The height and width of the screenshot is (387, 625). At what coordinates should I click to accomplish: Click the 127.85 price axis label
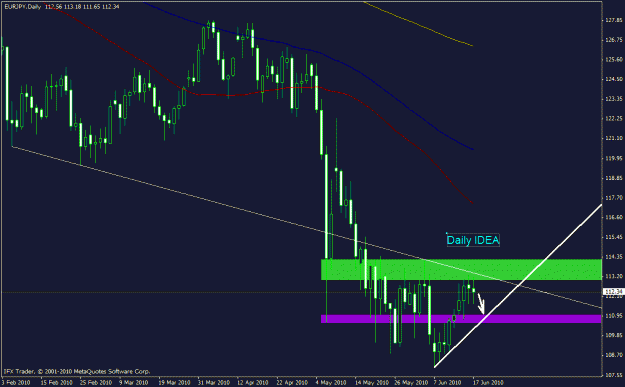tap(614, 20)
